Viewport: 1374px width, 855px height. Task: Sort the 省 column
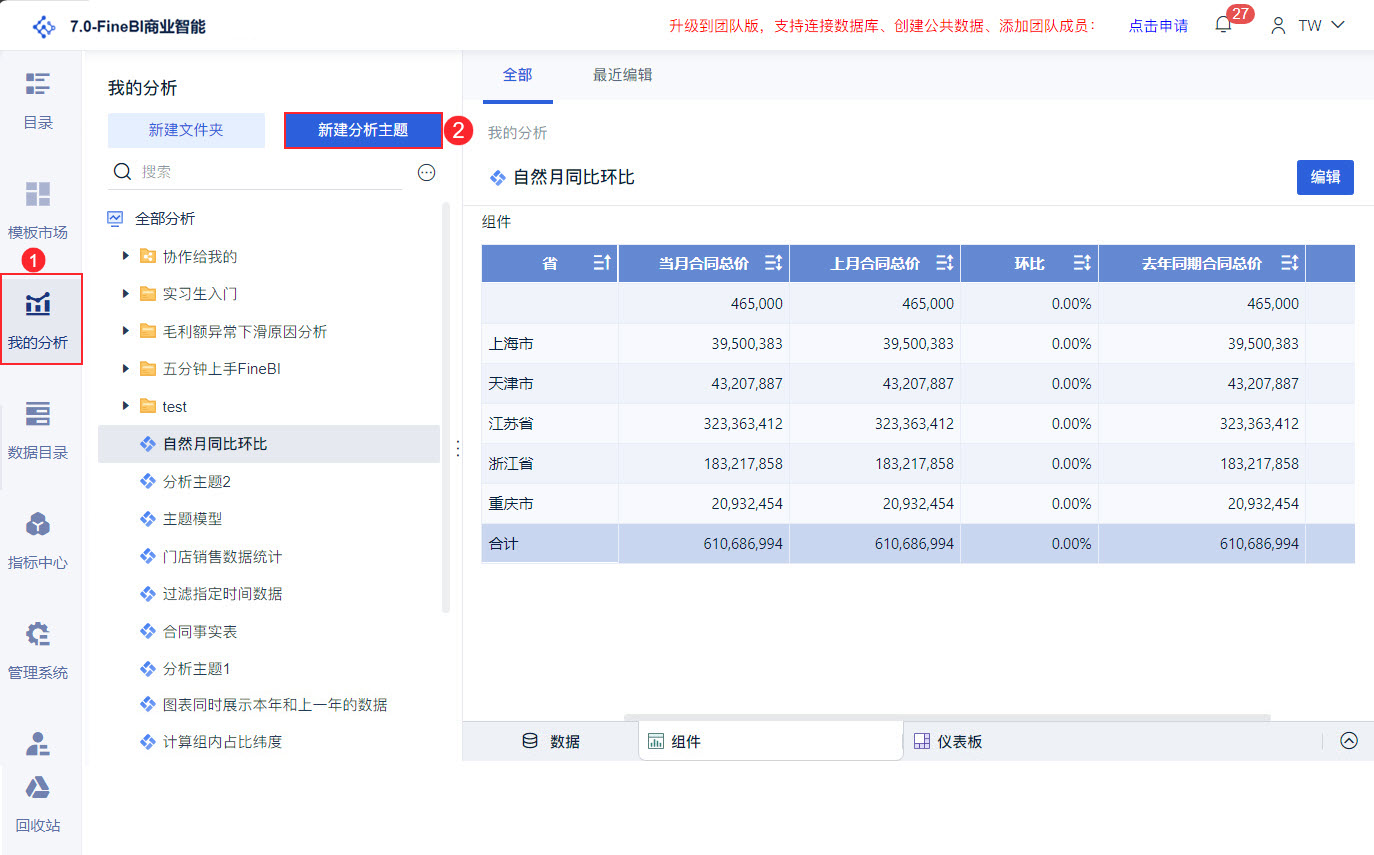click(601, 263)
